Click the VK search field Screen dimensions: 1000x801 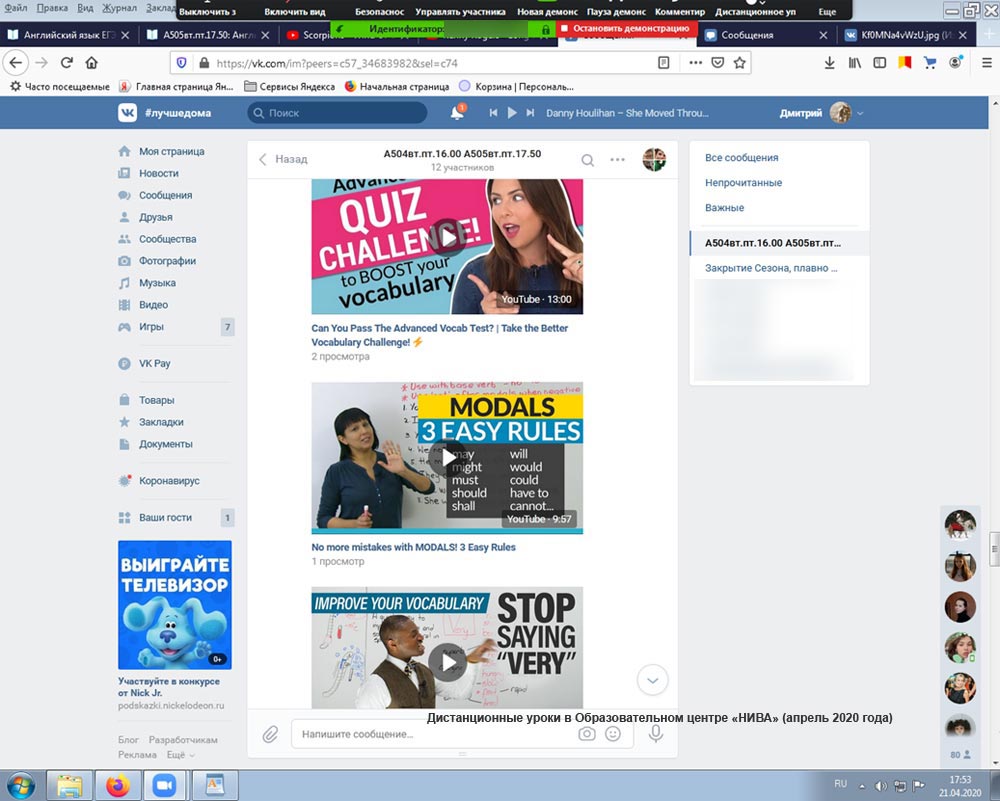(337, 113)
